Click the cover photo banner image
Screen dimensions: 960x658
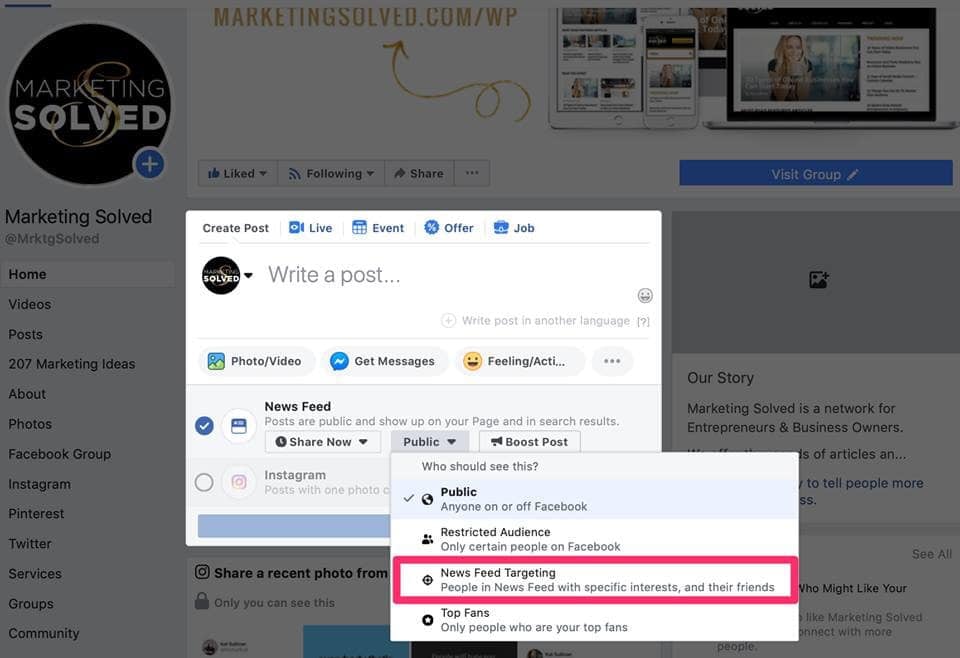pyautogui.click(x=573, y=71)
